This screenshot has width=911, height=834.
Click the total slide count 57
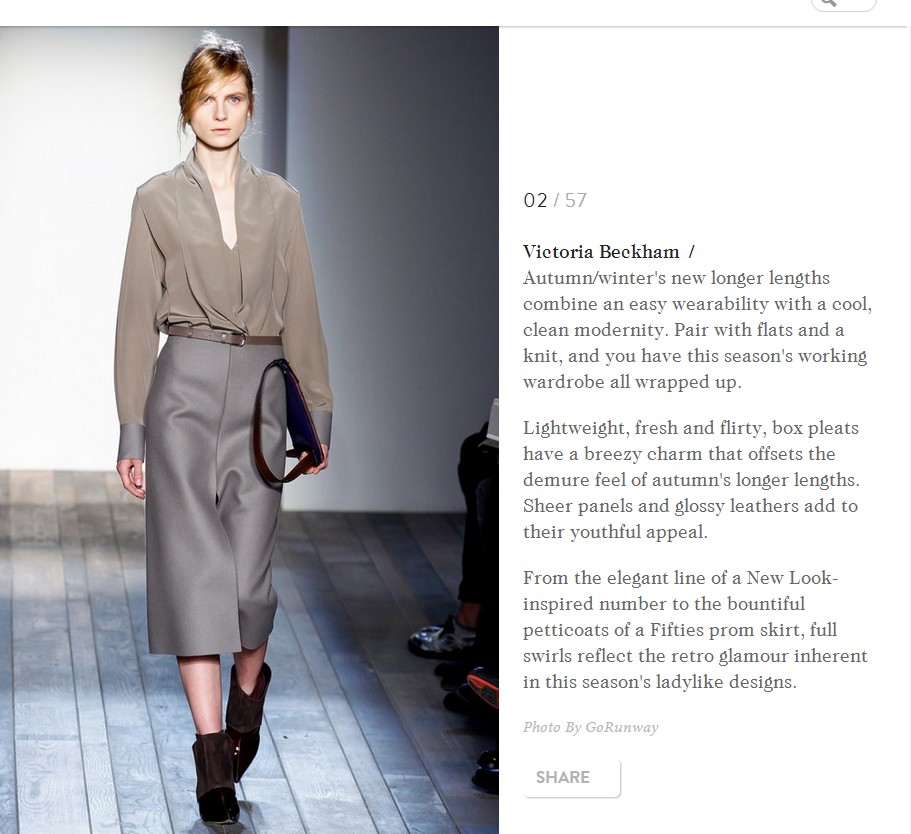(576, 201)
